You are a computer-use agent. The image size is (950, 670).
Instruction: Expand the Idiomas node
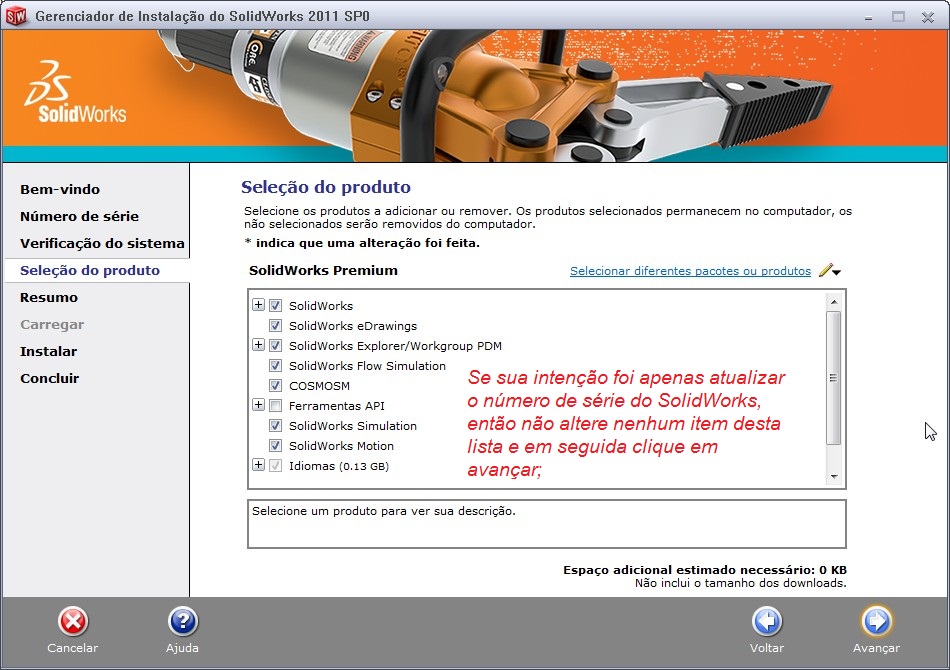tap(258, 465)
